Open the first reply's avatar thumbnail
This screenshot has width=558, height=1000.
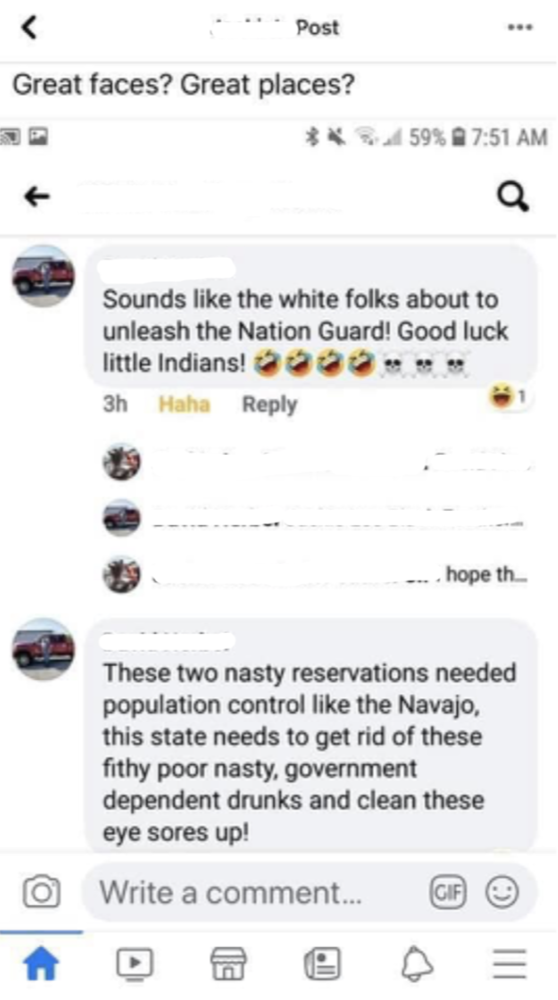[122, 461]
